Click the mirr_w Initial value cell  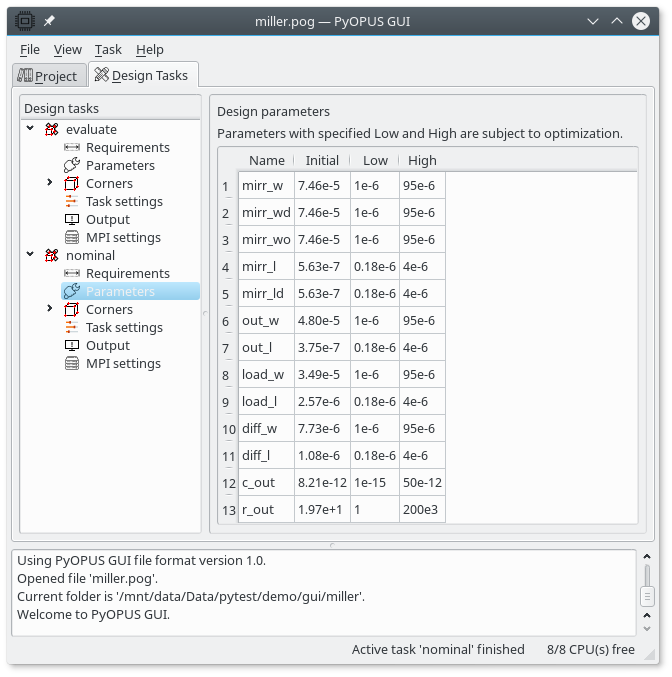(322, 186)
